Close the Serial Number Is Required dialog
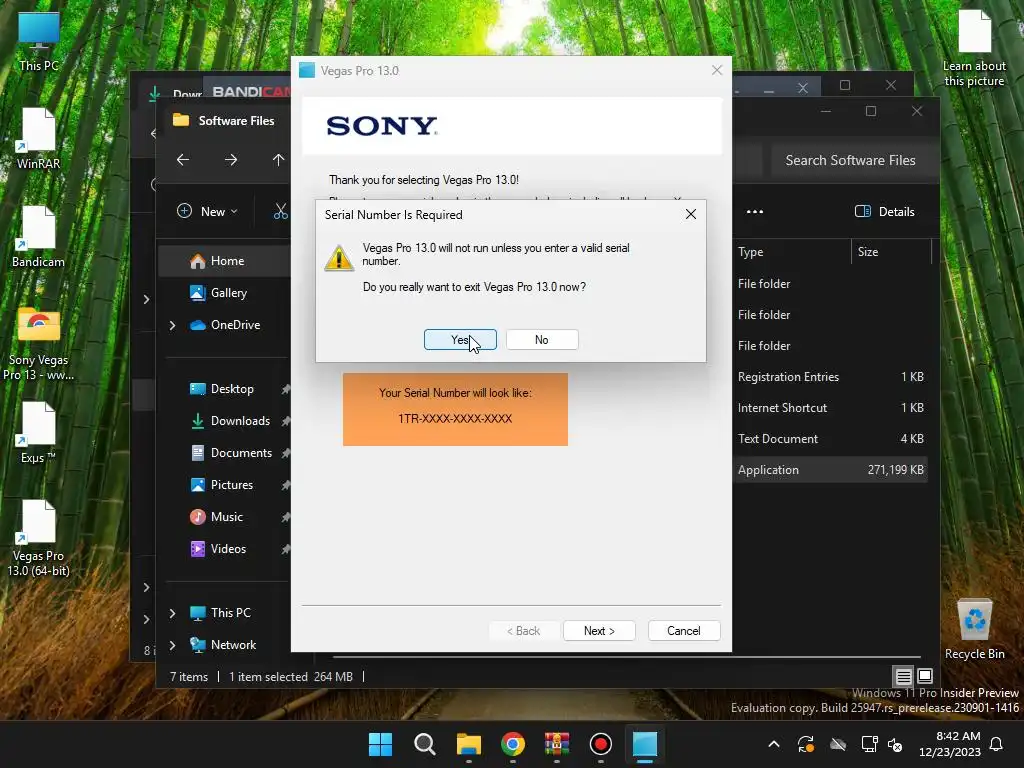 (690, 214)
